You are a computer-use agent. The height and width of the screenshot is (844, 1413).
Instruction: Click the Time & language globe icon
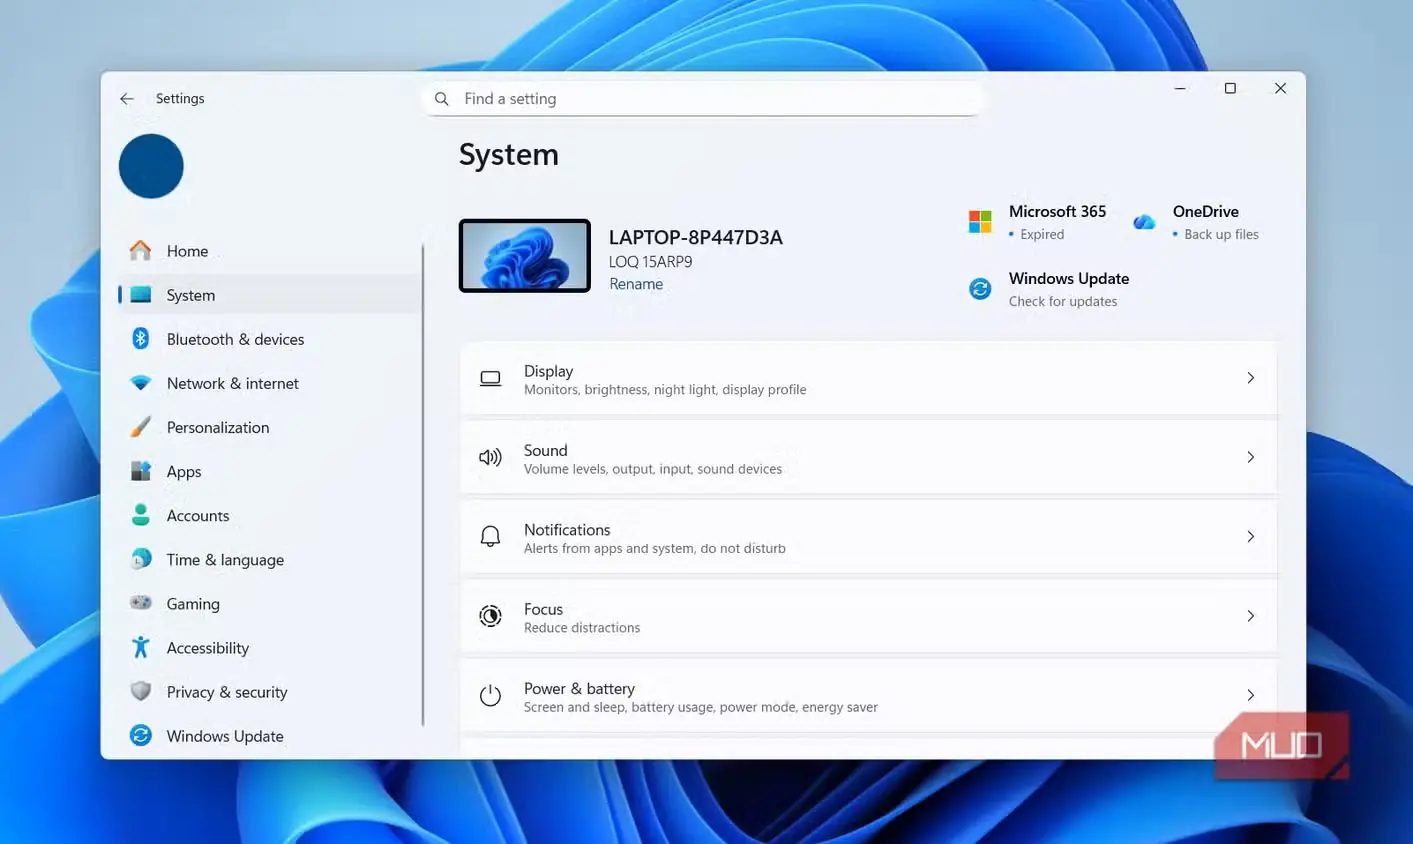141,559
